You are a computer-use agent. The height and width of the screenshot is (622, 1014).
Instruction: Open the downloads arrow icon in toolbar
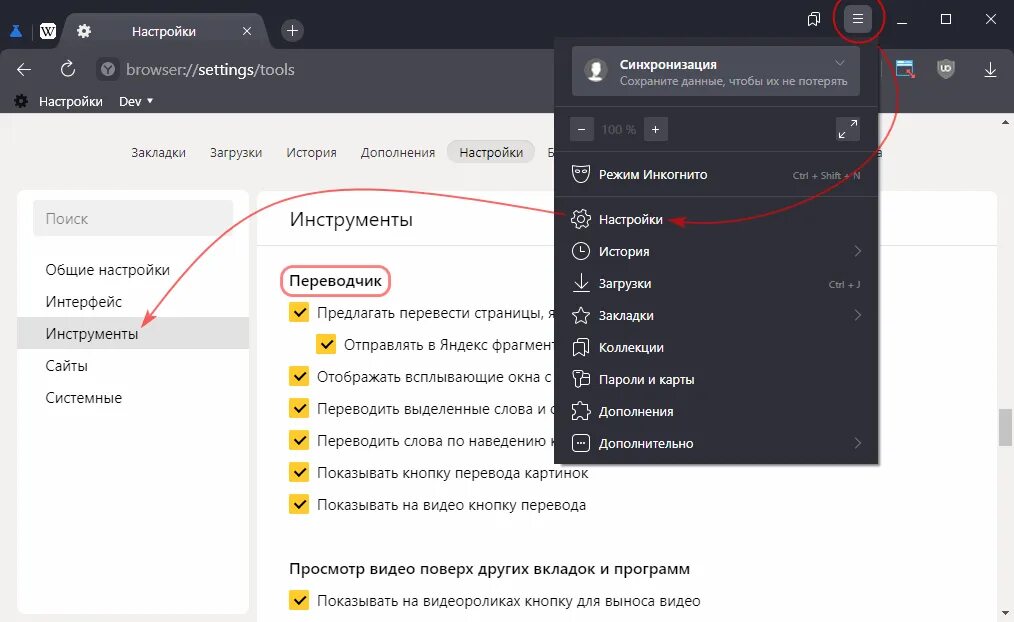[x=990, y=69]
